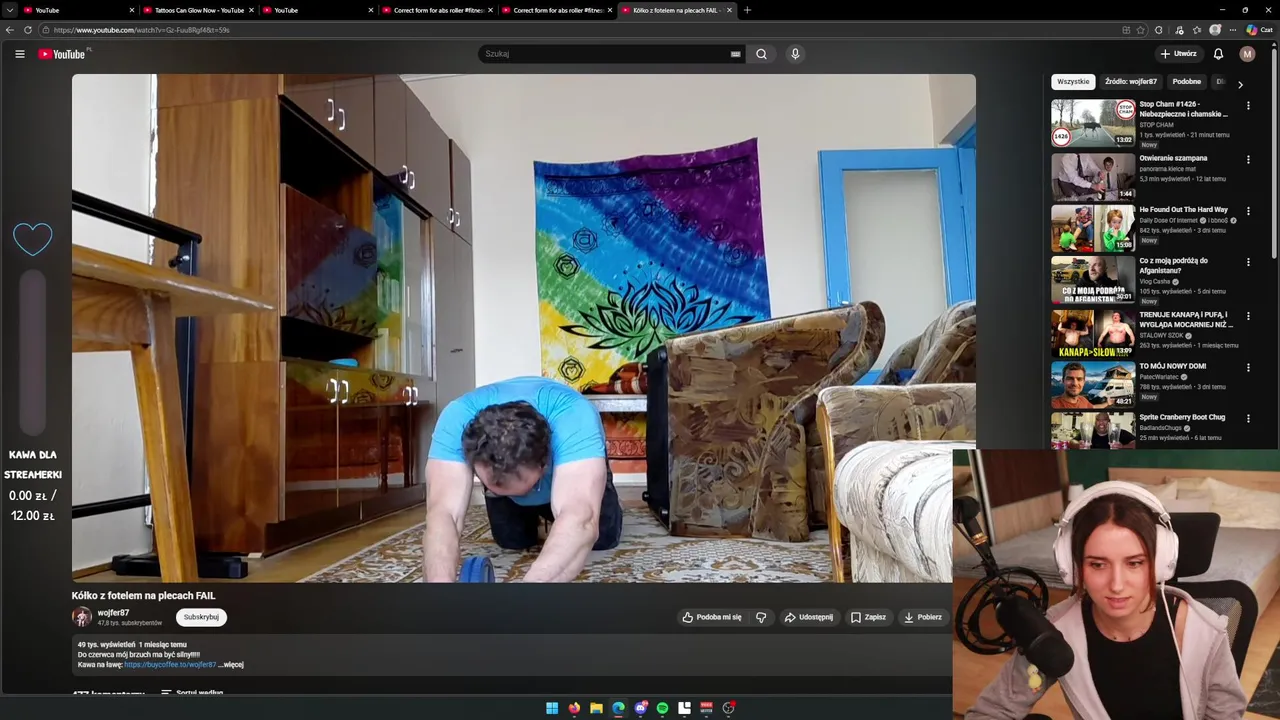Click the search magnifier button
This screenshot has width=1280, height=720.
pos(761,54)
